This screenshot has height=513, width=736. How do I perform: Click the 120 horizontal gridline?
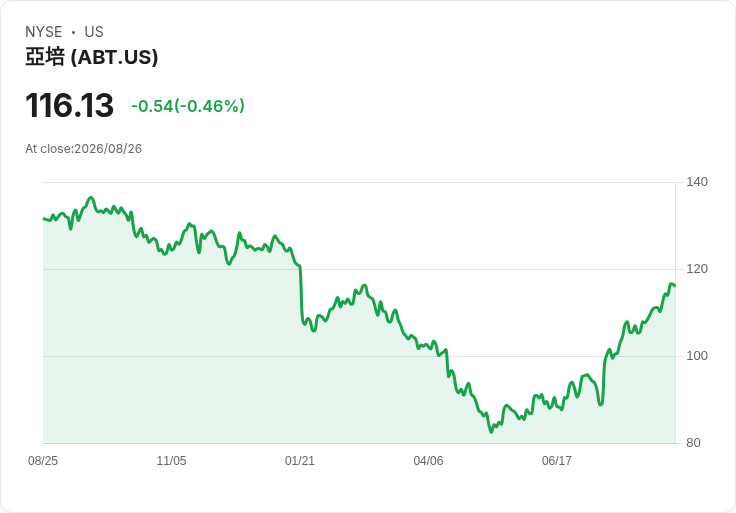[x=359, y=269]
